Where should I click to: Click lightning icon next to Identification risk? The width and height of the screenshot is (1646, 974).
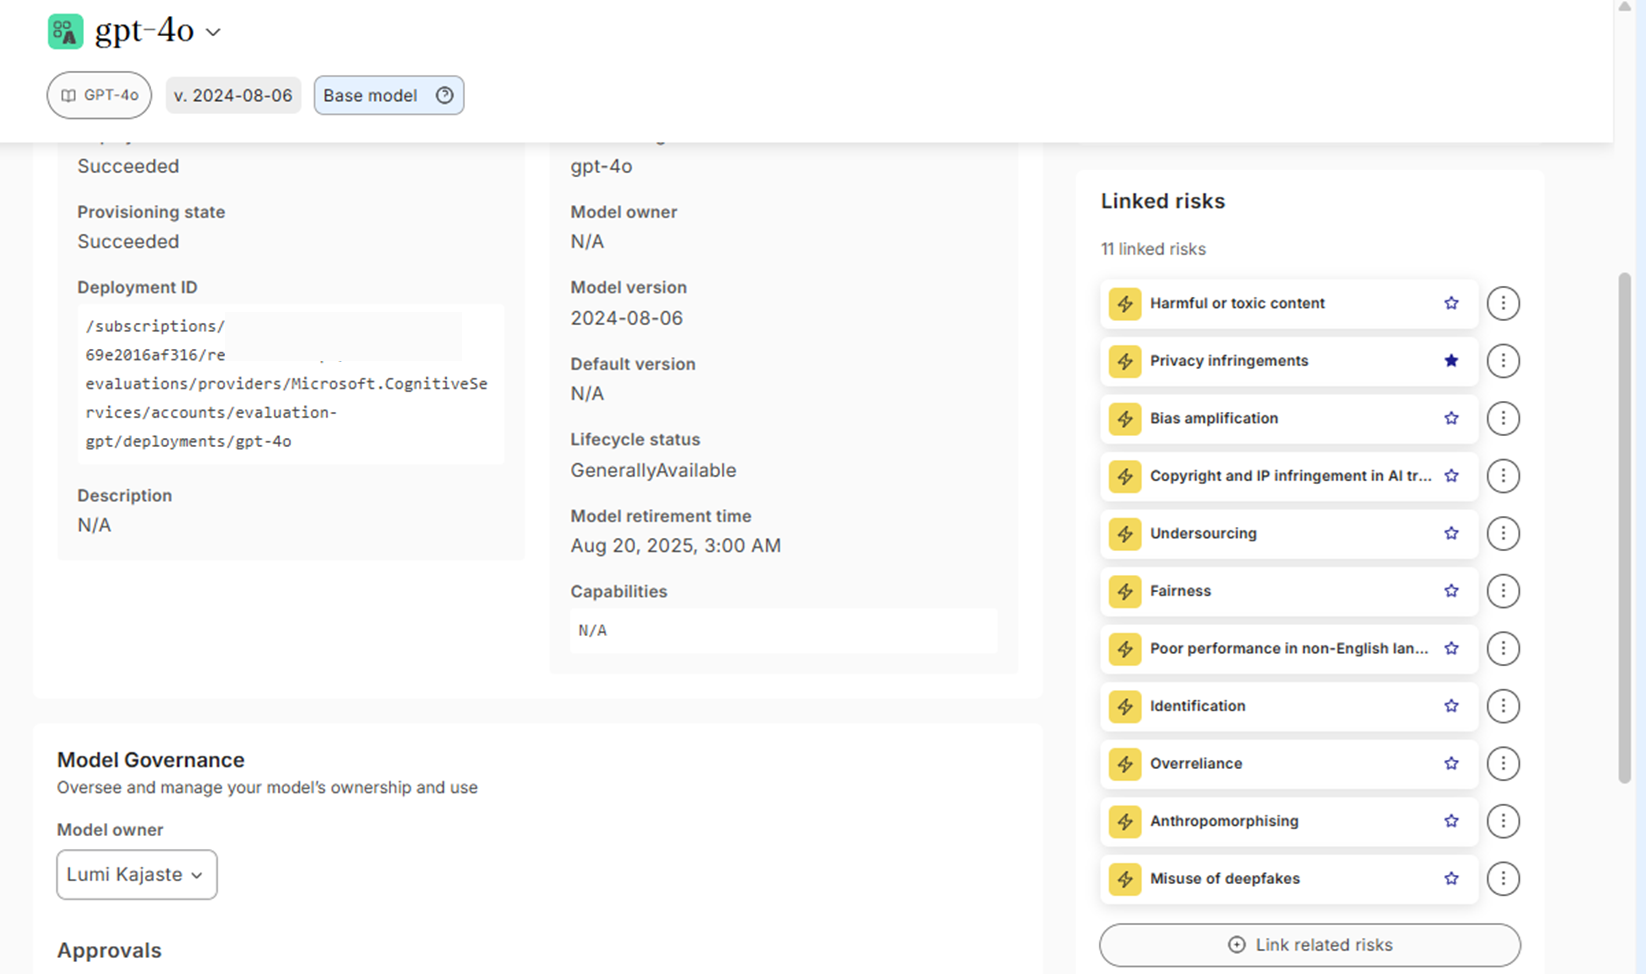1125,706
